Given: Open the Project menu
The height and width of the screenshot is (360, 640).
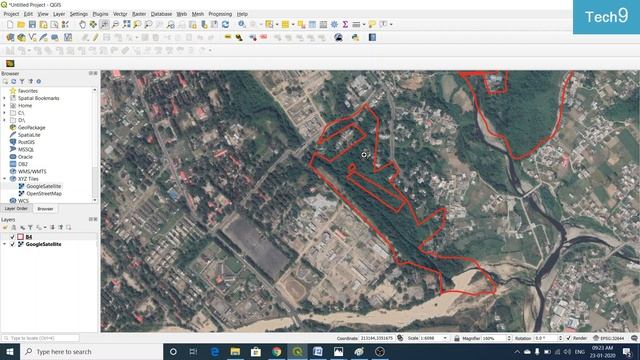Looking at the screenshot, I should pyautogui.click(x=11, y=14).
